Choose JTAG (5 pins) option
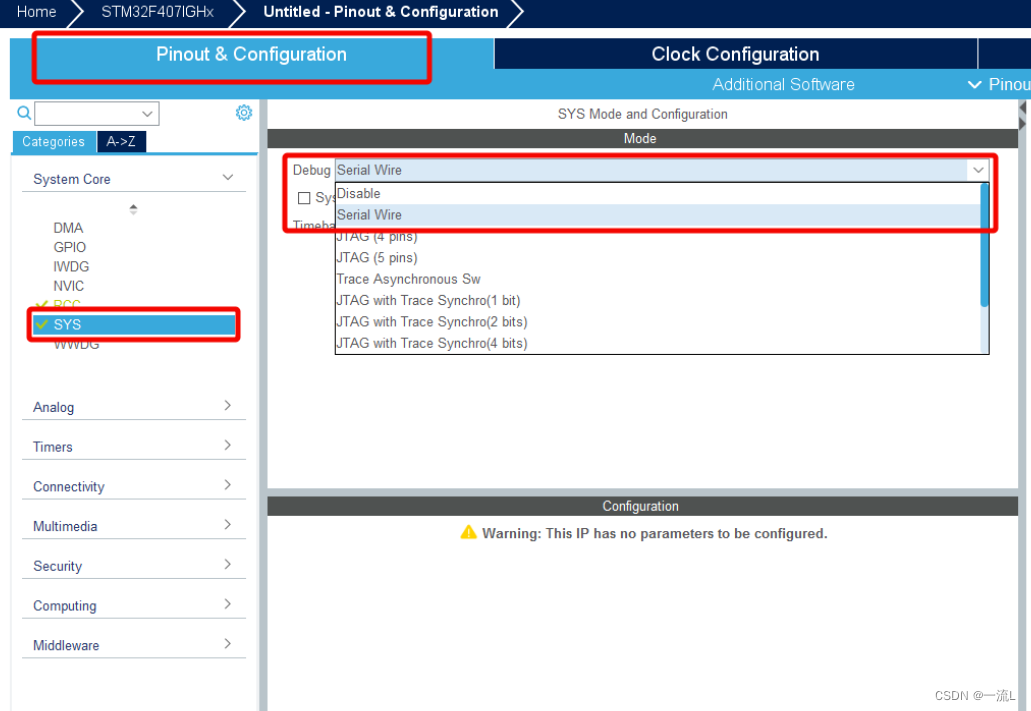 click(x=658, y=257)
